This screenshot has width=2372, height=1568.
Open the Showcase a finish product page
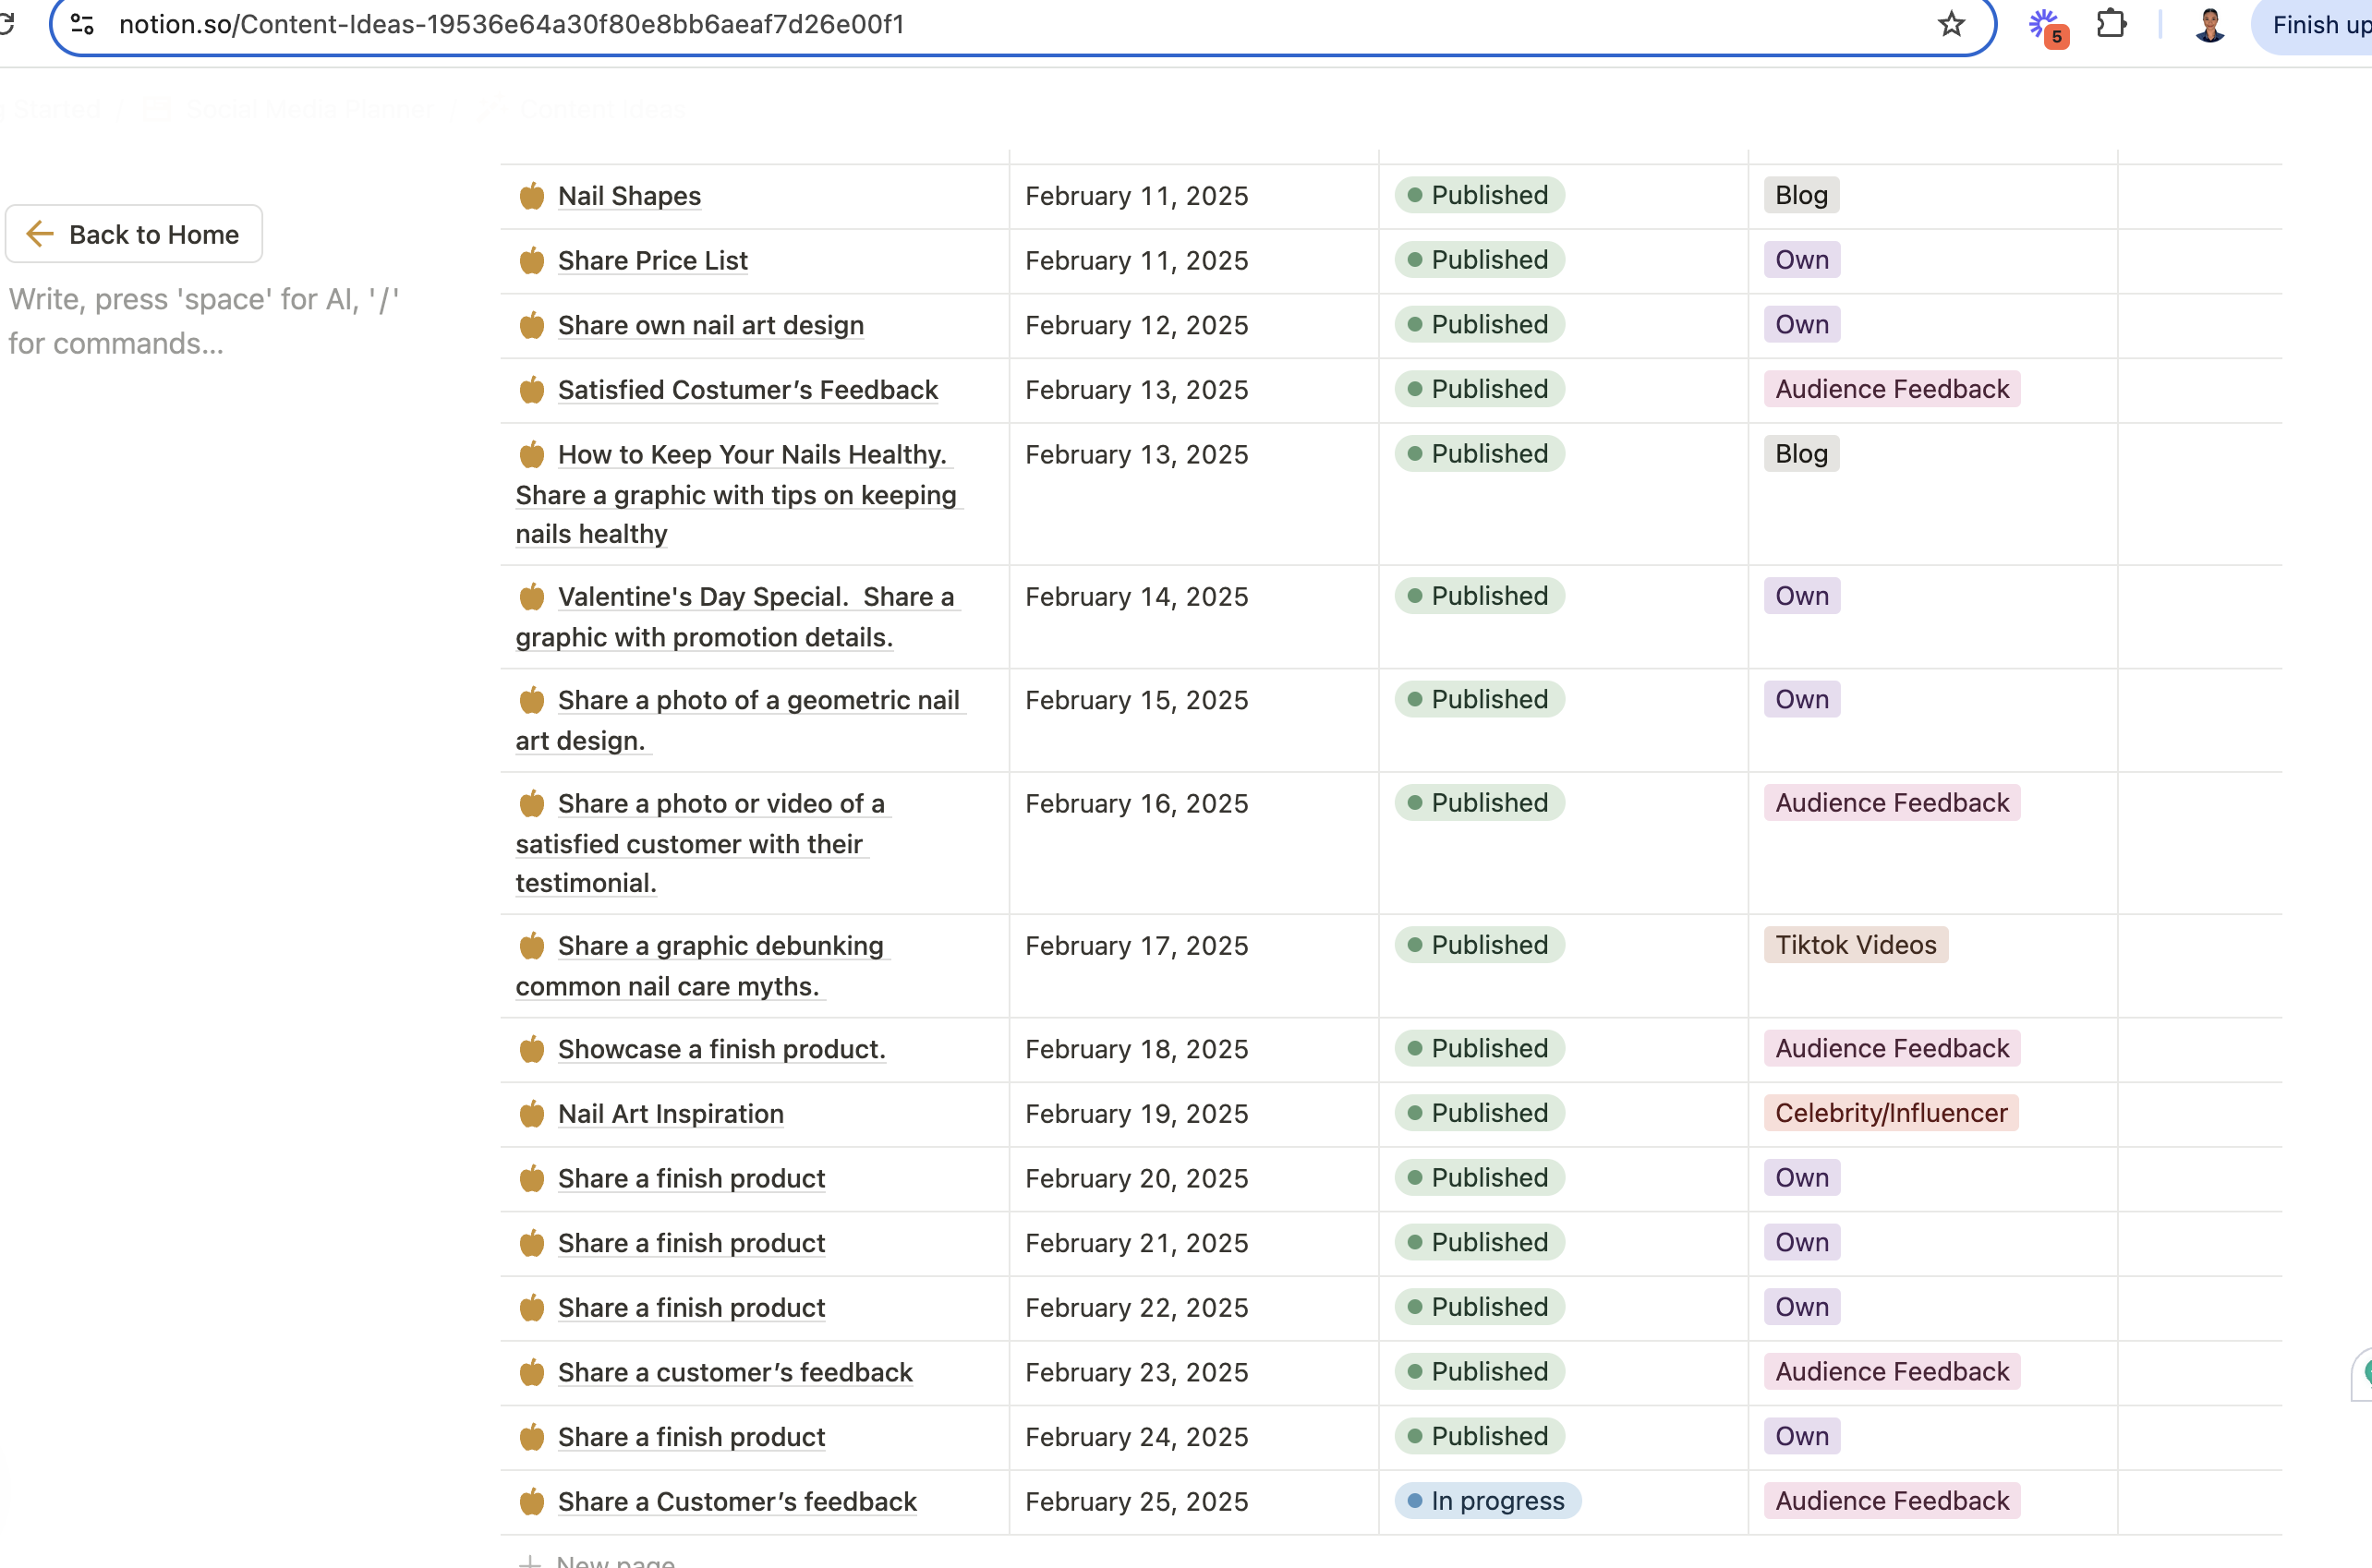[721, 1049]
